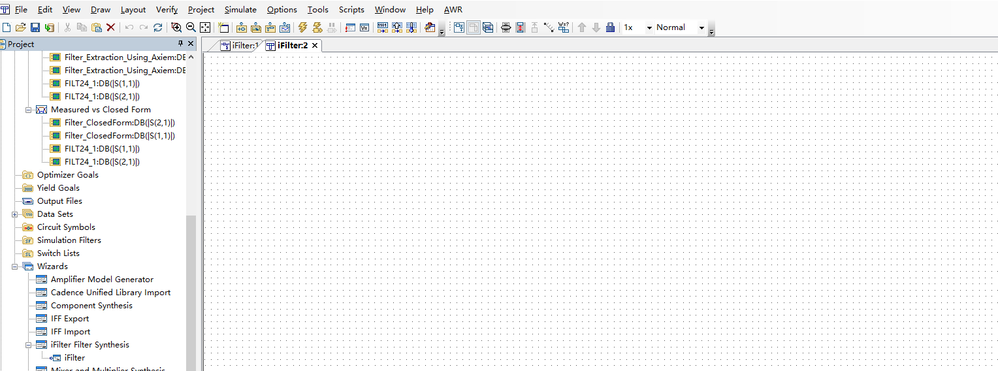Open the Normal mode dropdown
This screenshot has width=998, height=371.
701,27
